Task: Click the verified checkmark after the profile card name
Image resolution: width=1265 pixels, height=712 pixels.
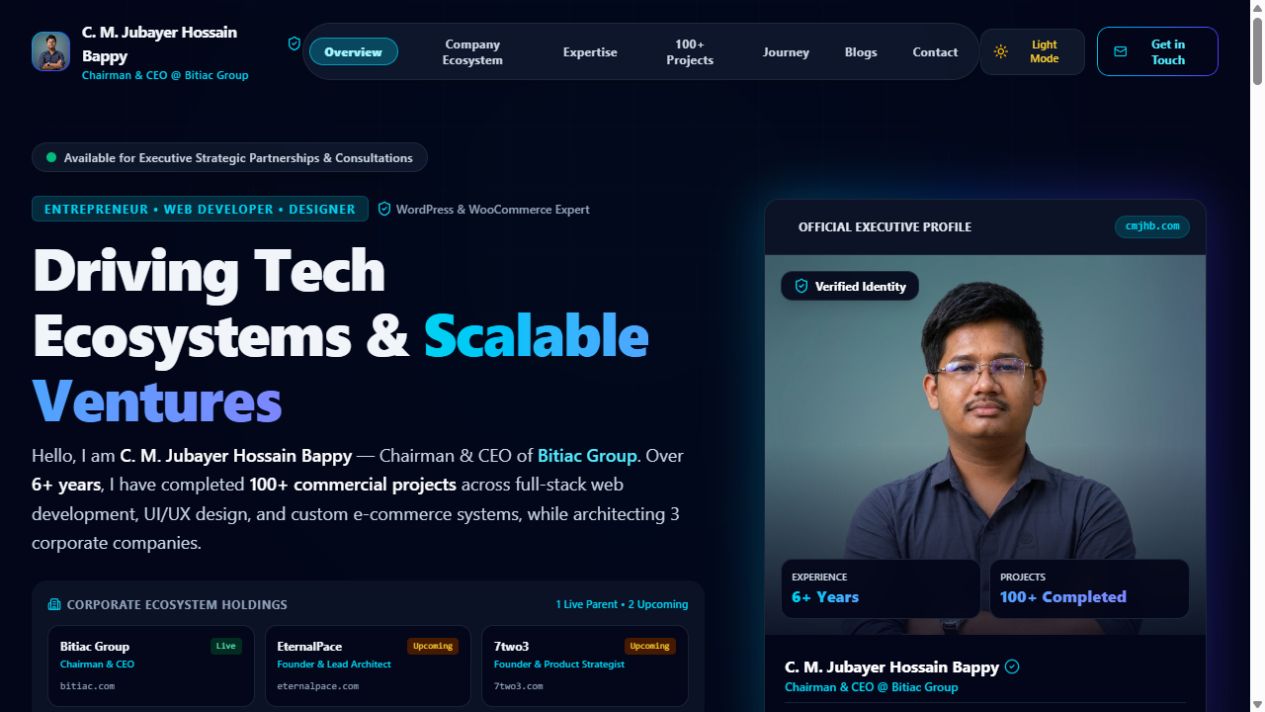Action: click(x=1012, y=667)
